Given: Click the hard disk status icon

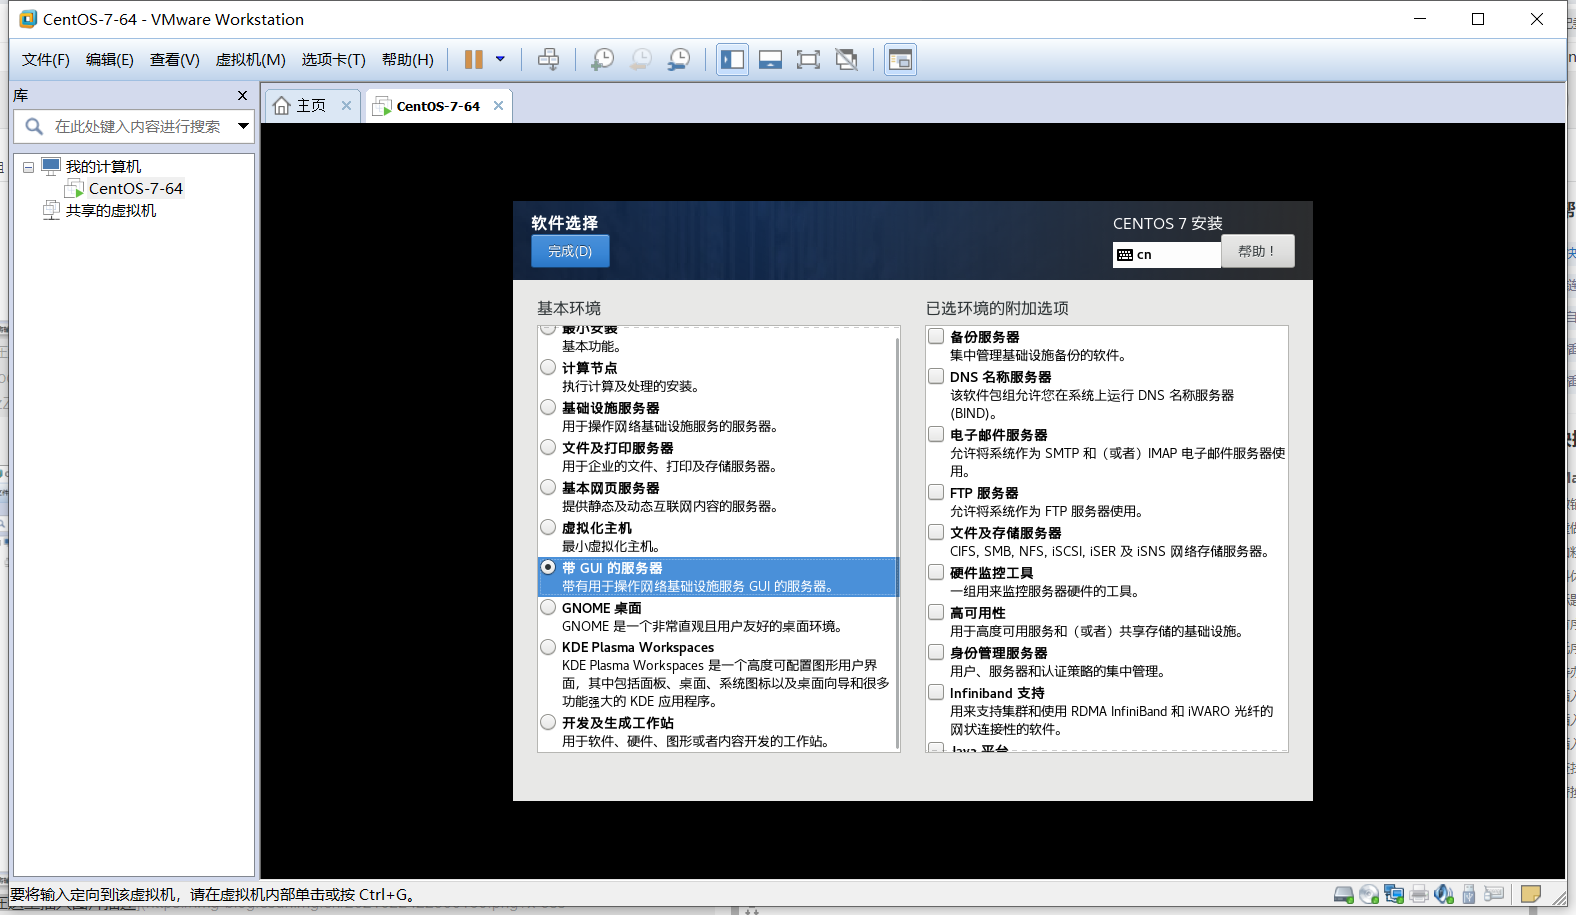Looking at the screenshot, I should point(1343,894).
